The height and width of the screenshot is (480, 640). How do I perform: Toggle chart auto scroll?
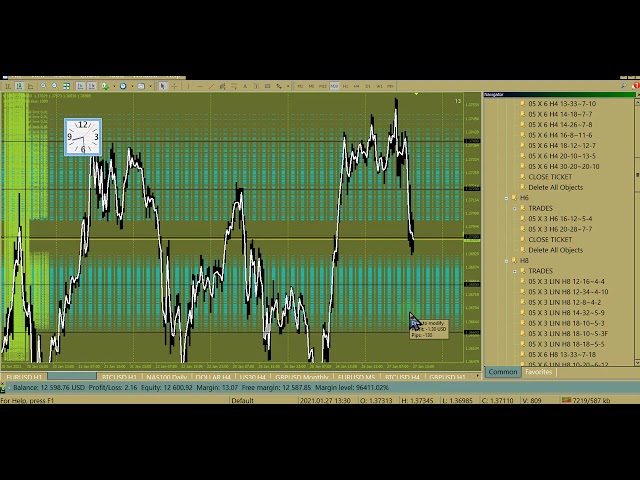[x=79, y=87]
